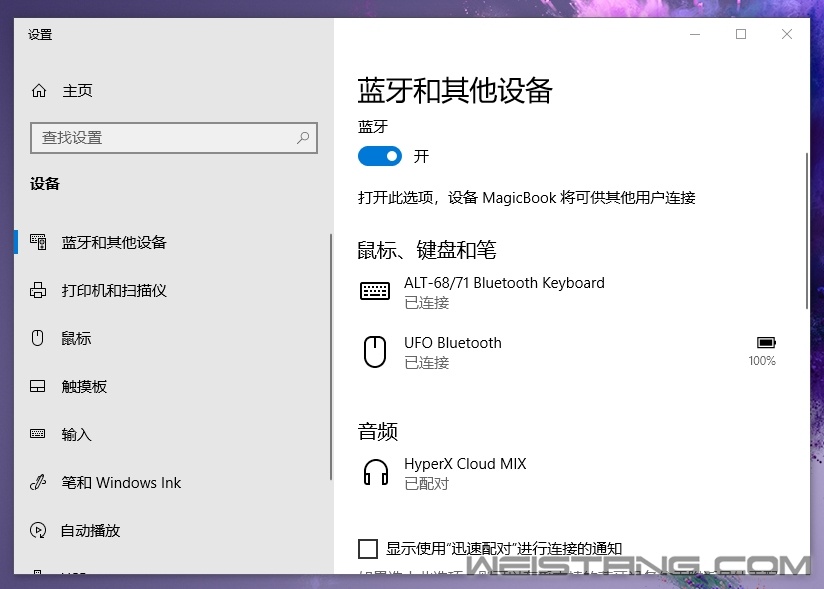The image size is (824, 589).
Task: Click the MagicBook discoverable description text
Action: pos(527,198)
